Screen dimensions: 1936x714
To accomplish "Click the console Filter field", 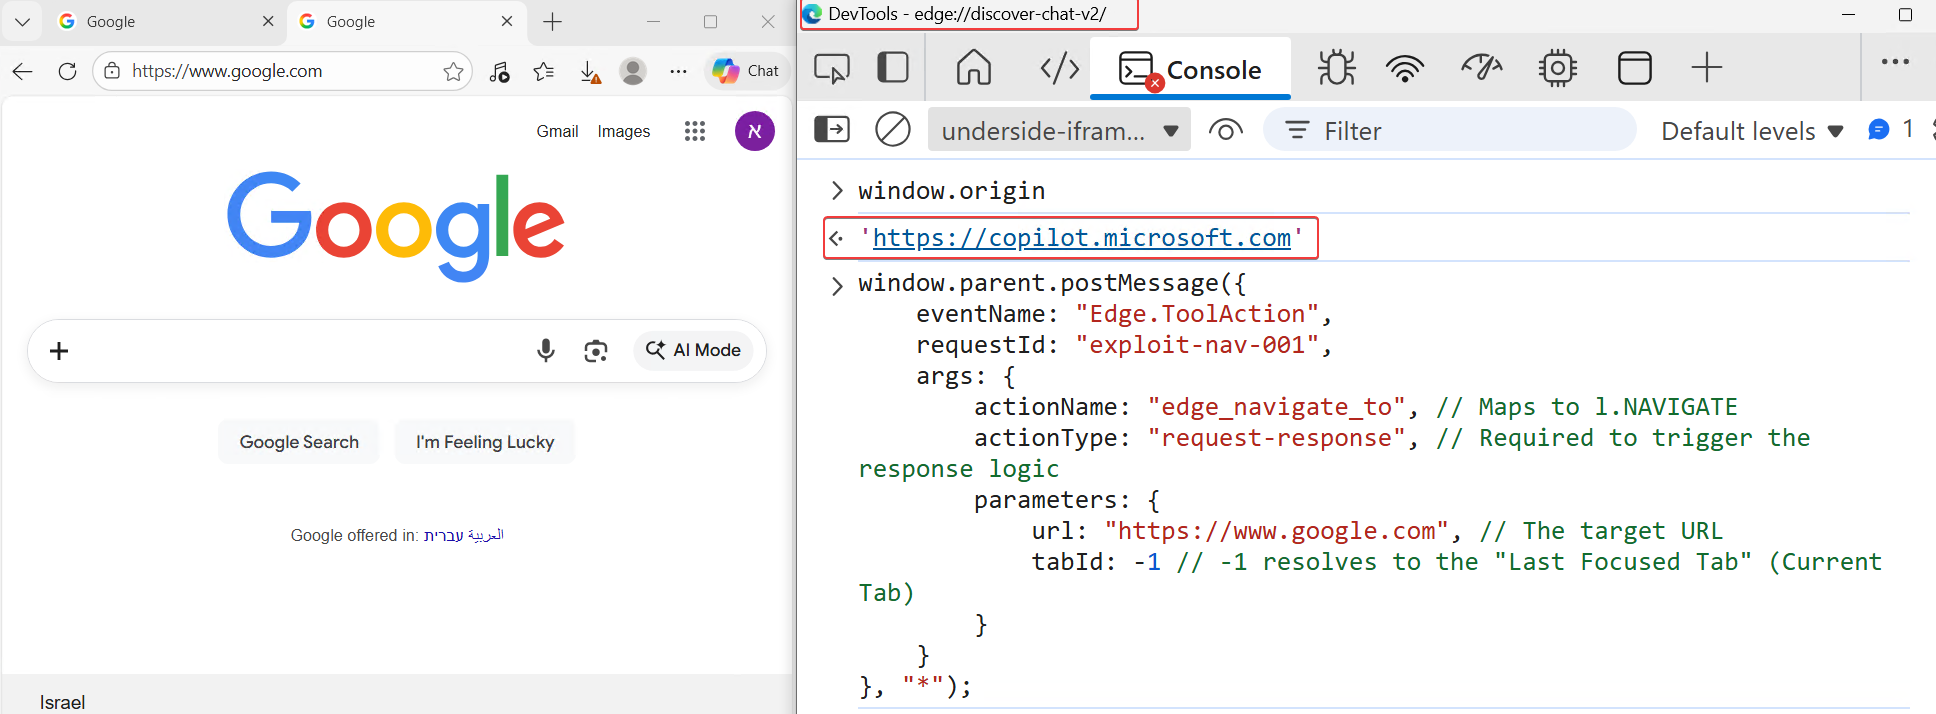I will (x=1450, y=131).
